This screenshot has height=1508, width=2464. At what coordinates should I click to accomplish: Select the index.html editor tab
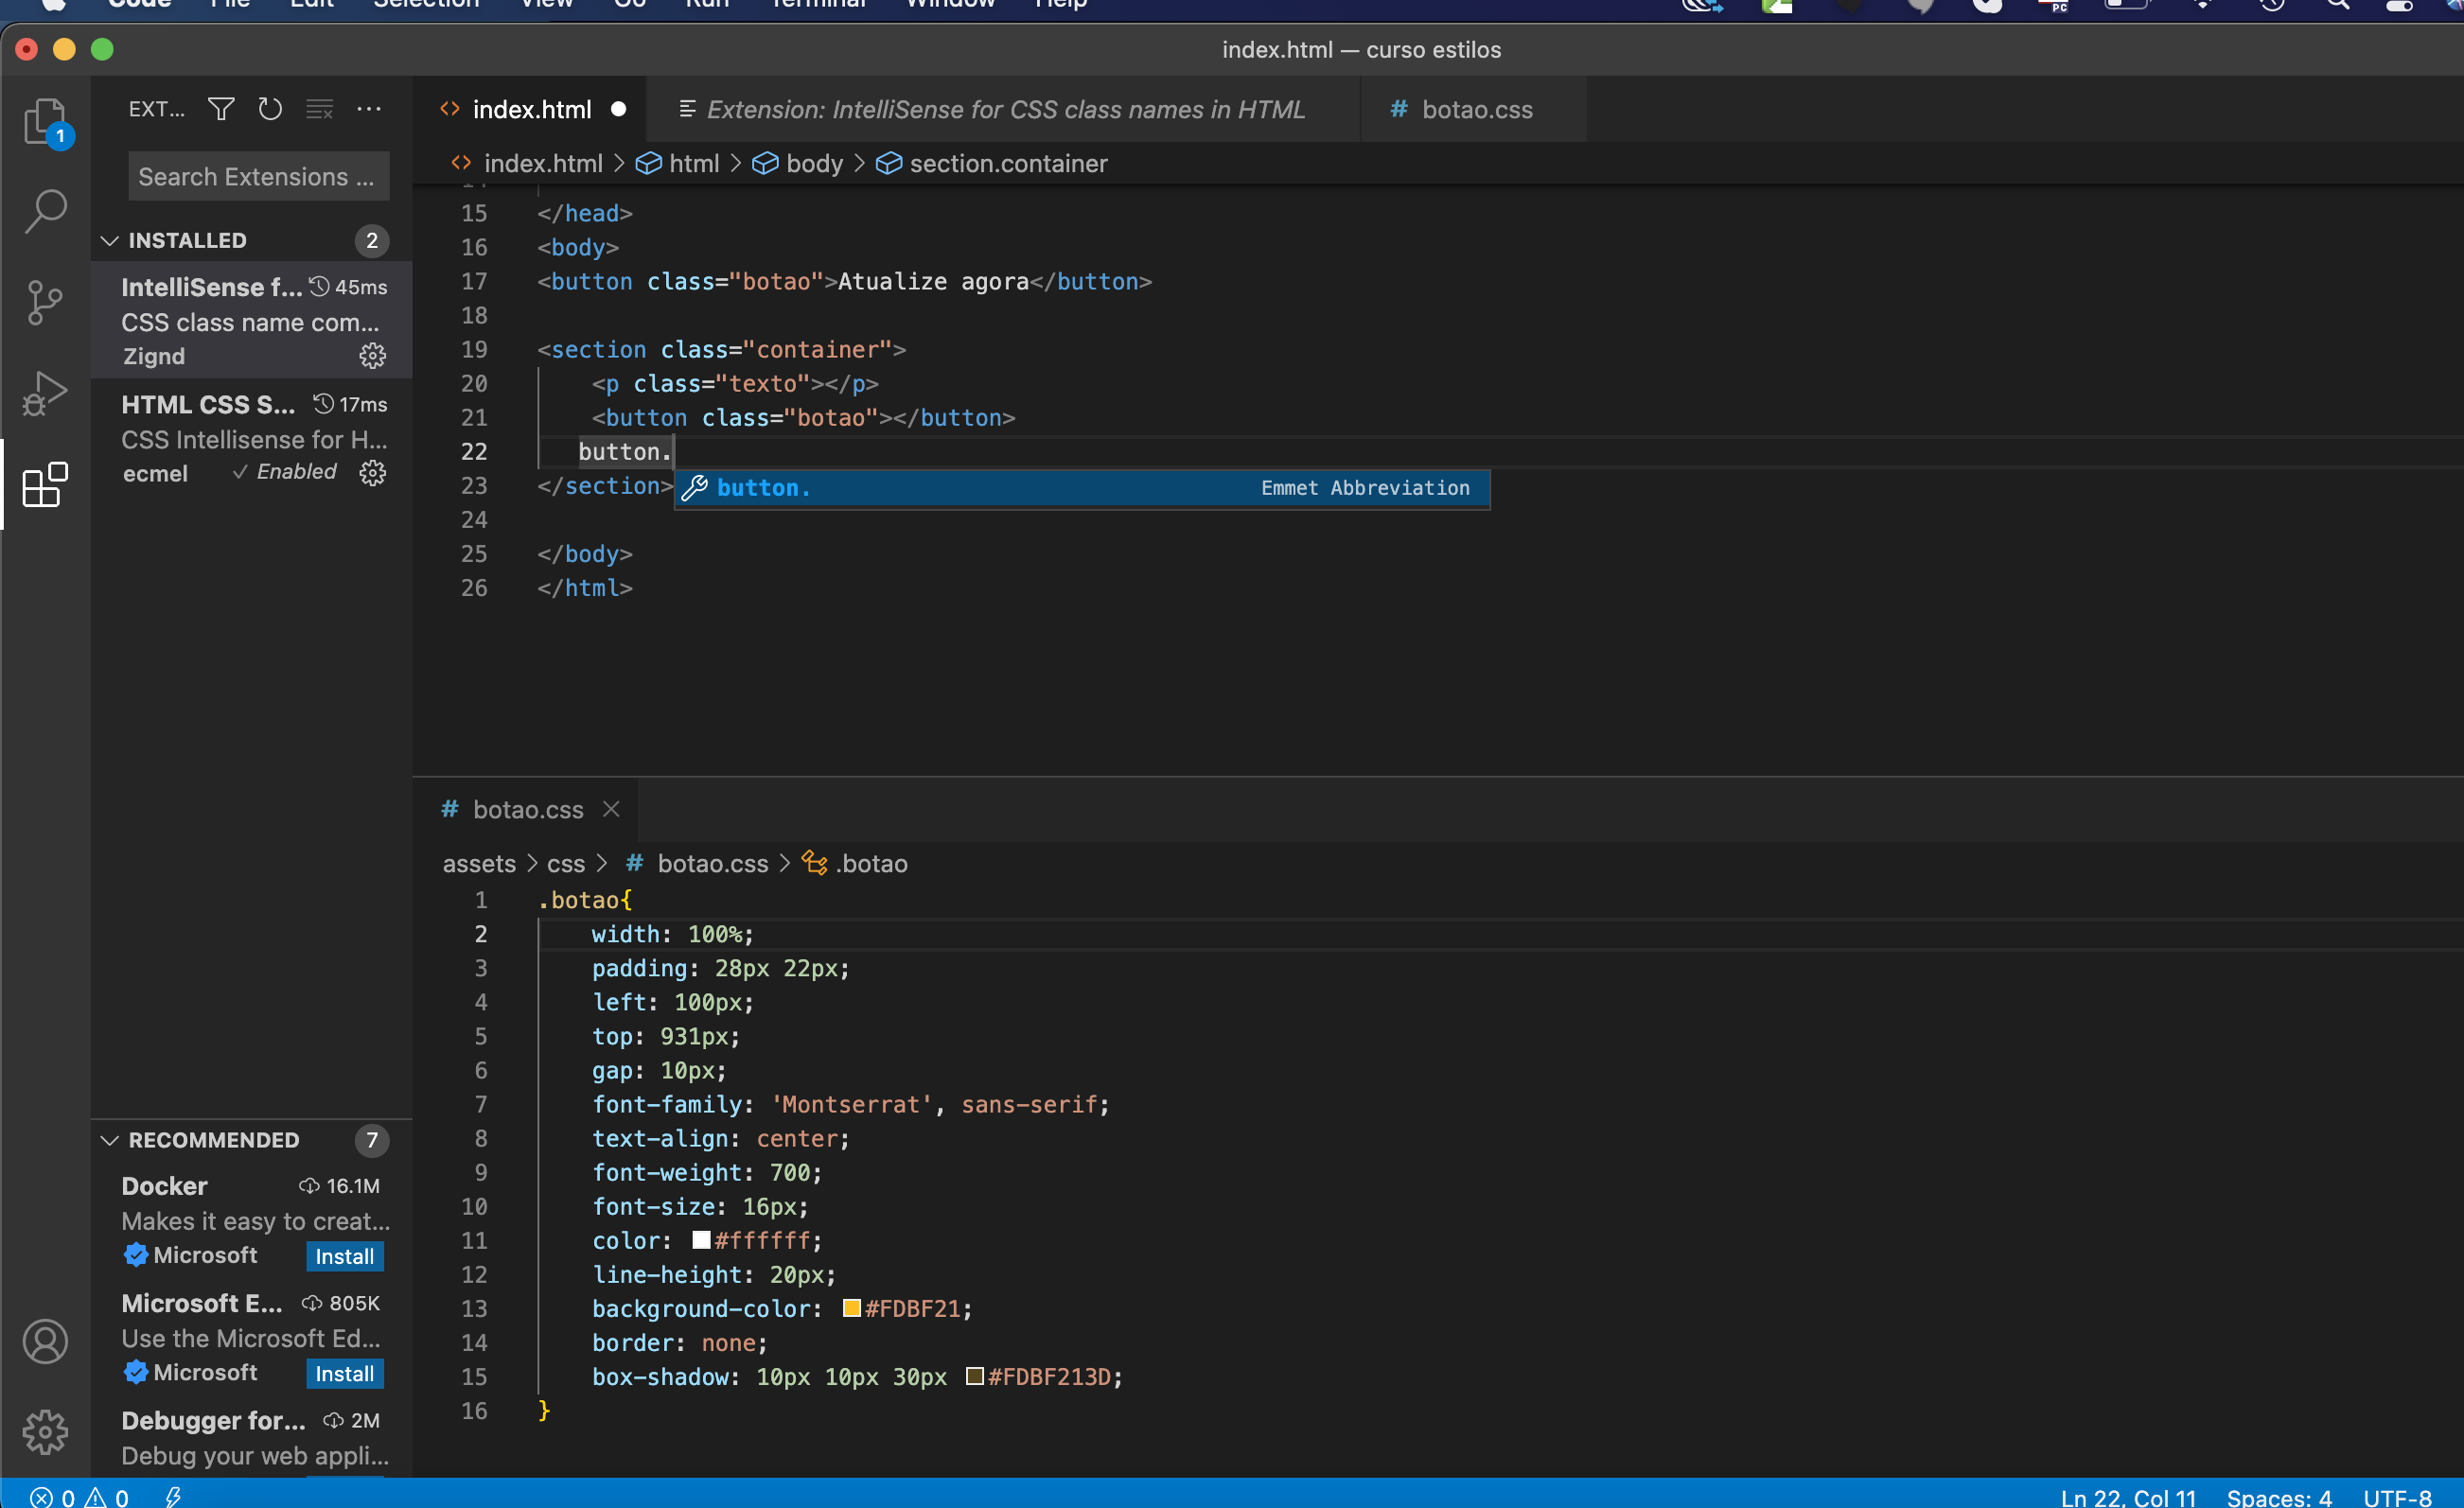528,109
